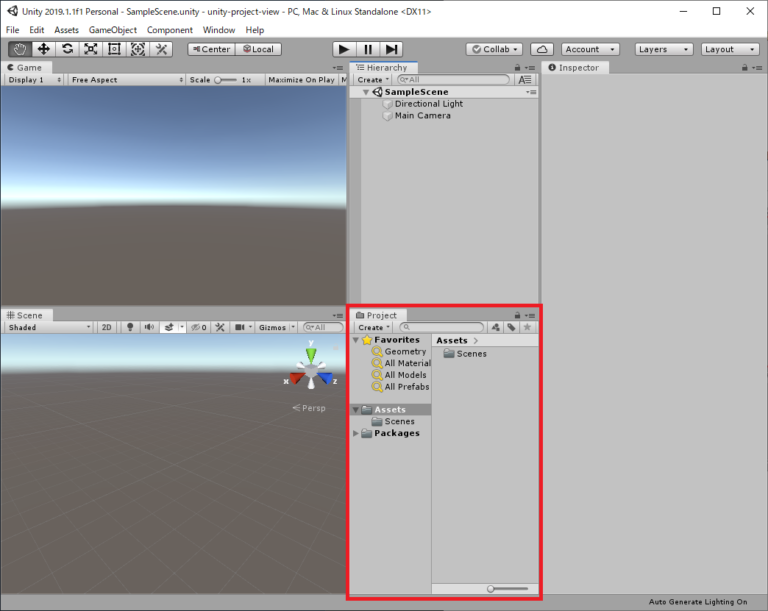Select the custom editor tools icon

pos(161,49)
